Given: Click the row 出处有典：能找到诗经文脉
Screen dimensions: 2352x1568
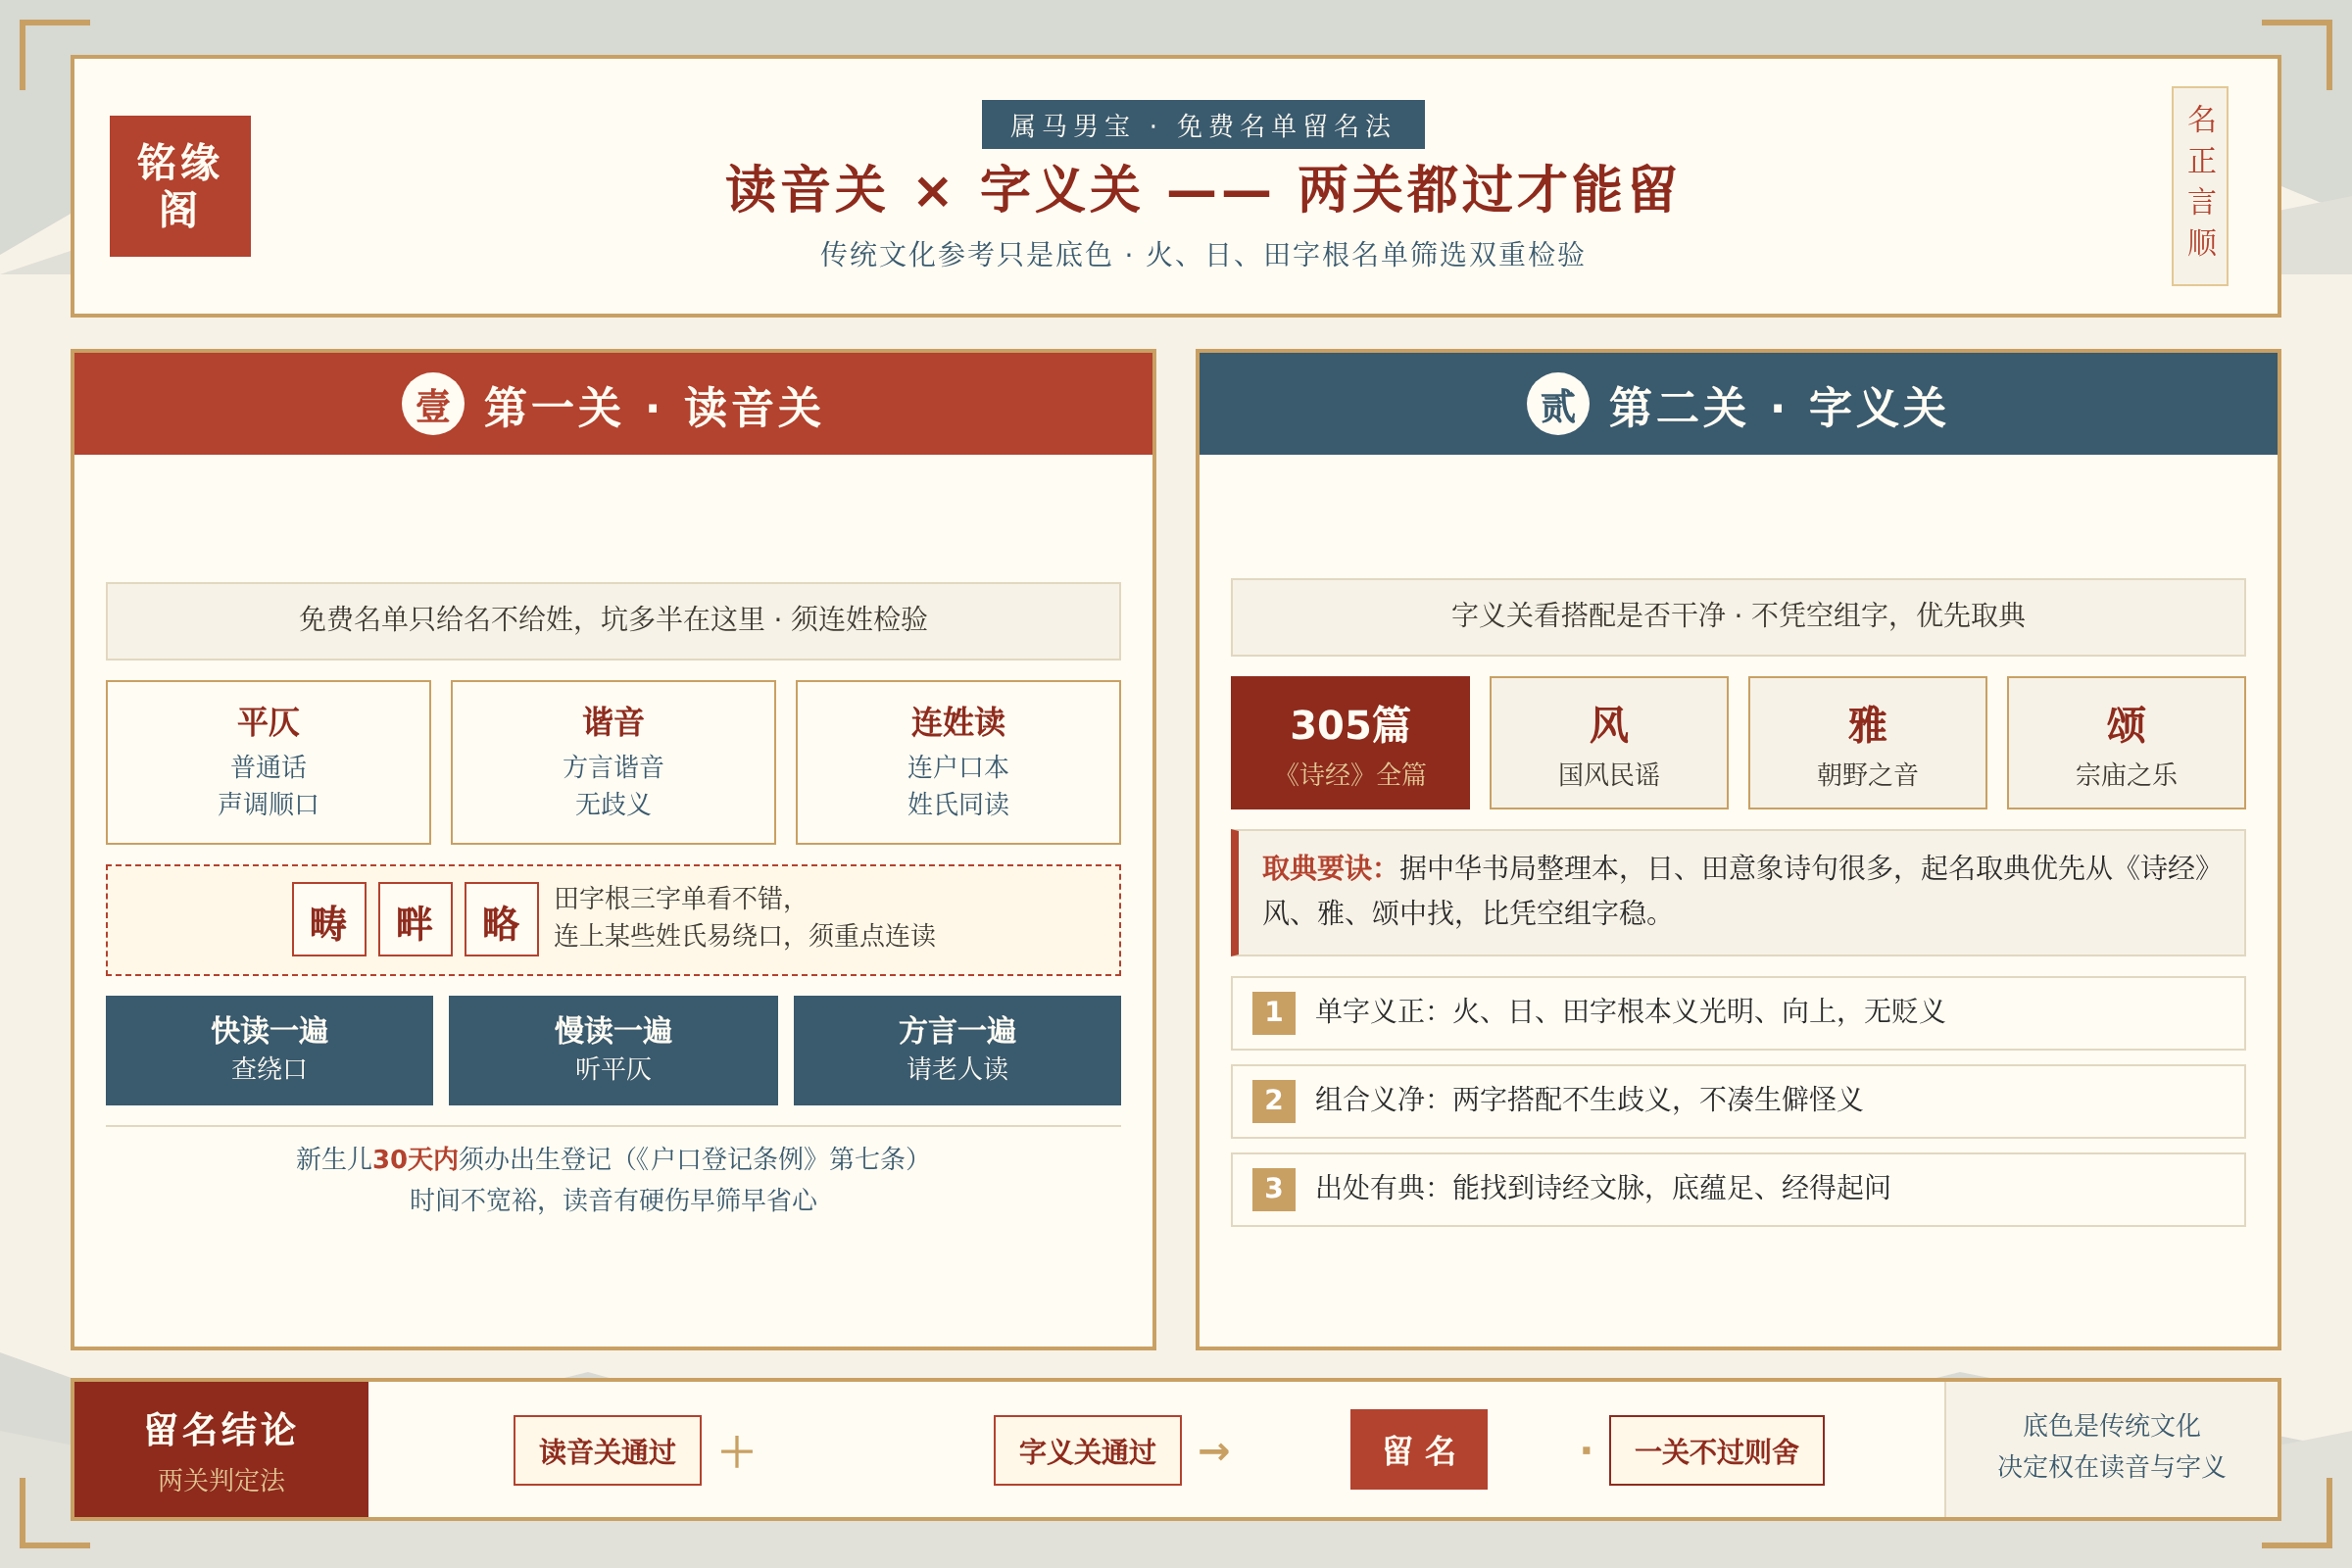Looking at the screenshot, I should pos(1738,1189).
